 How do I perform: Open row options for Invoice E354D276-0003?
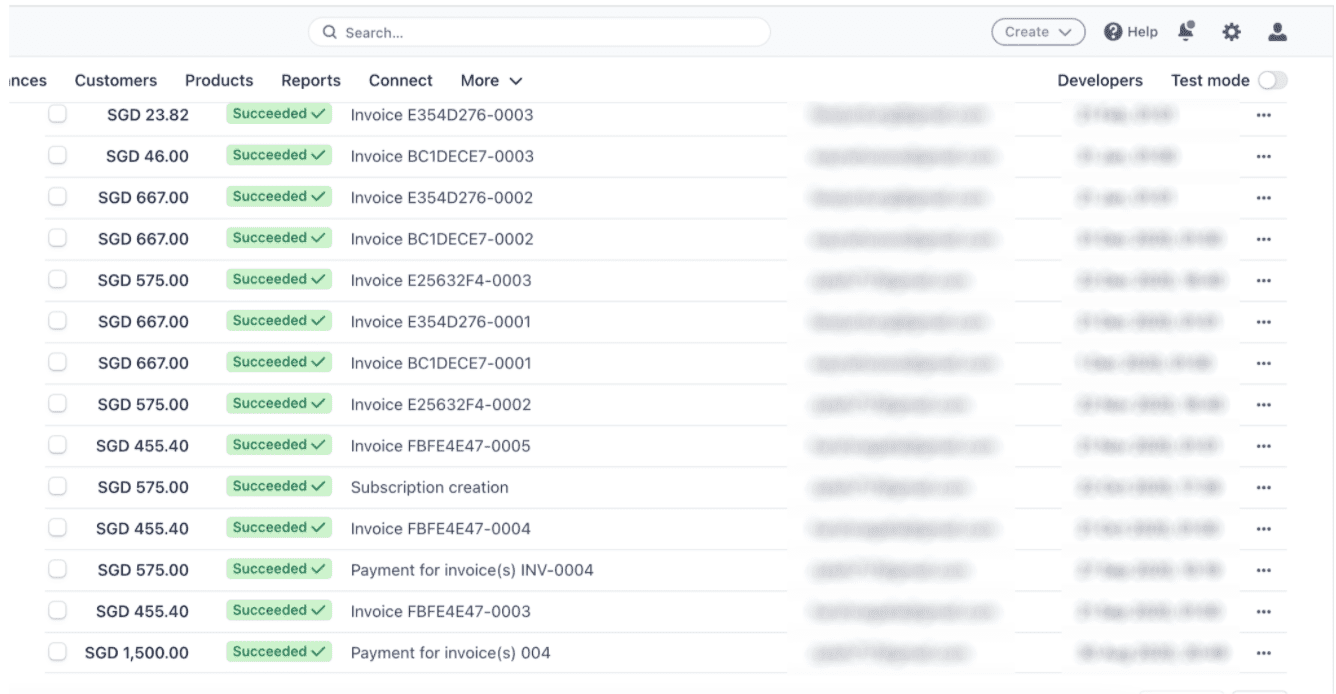(x=1263, y=115)
